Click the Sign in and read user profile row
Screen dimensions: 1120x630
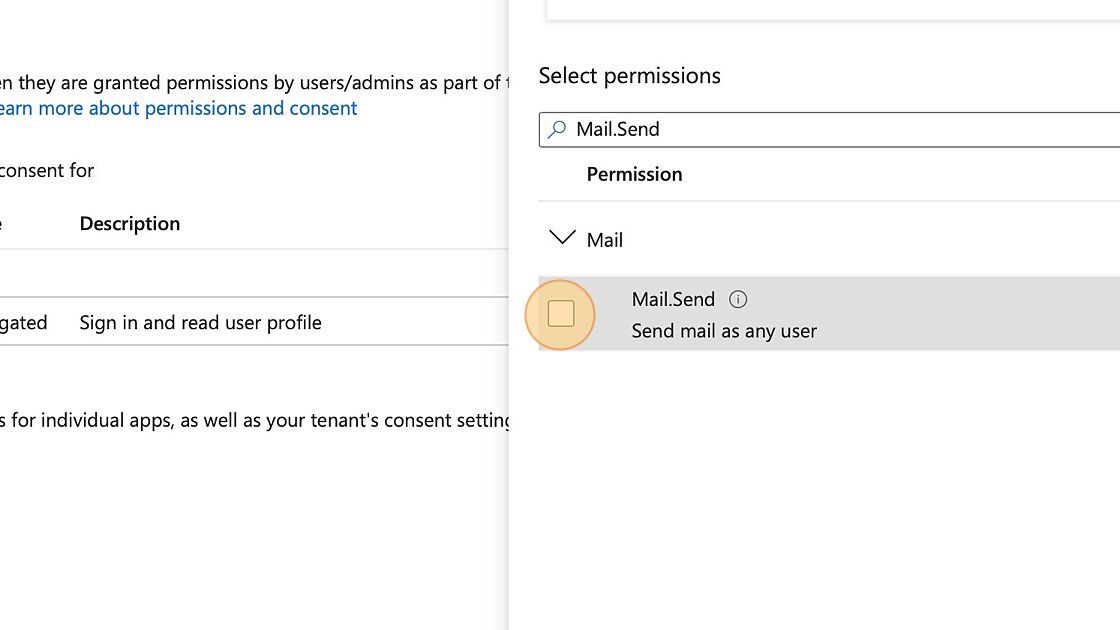(201, 322)
